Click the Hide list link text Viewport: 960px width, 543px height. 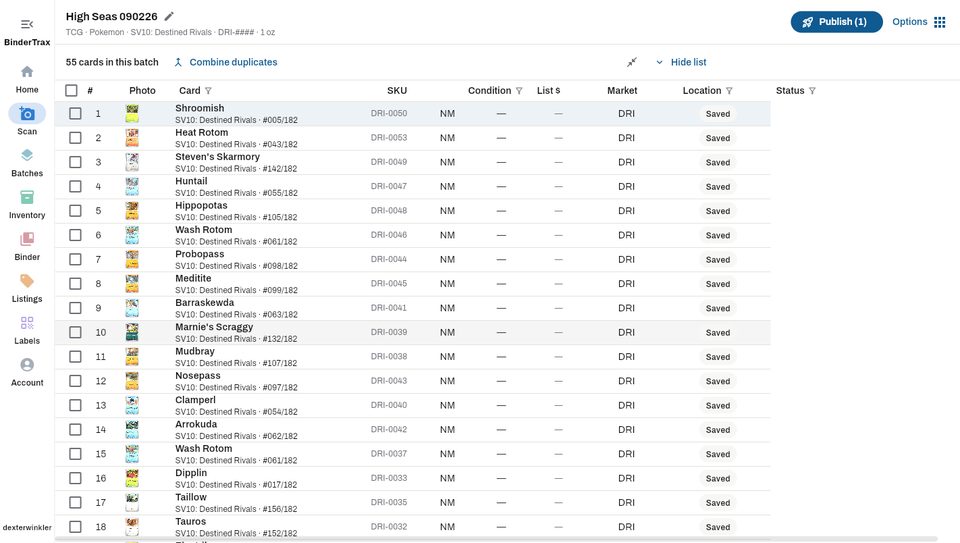[x=688, y=62]
